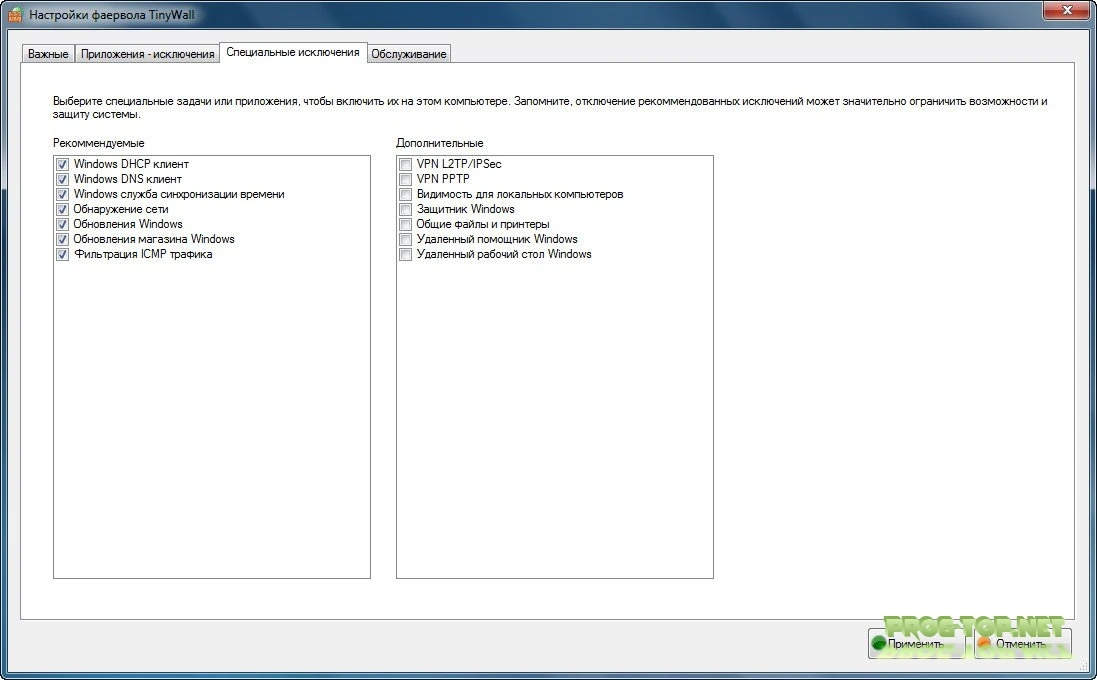Image resolution: width=1097 pixels, height=680 pixels.
Task: Select Удаленный рабочий стол Windows row text
Action: coord(504,255)
